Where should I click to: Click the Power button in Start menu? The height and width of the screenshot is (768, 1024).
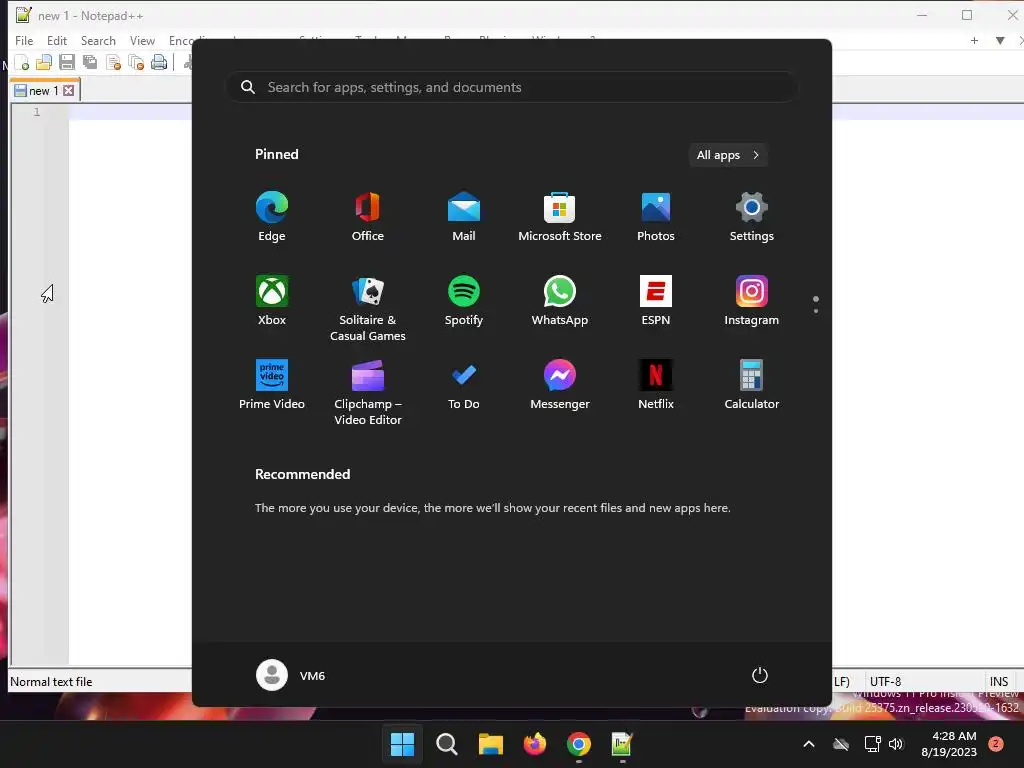coord(760,675)
